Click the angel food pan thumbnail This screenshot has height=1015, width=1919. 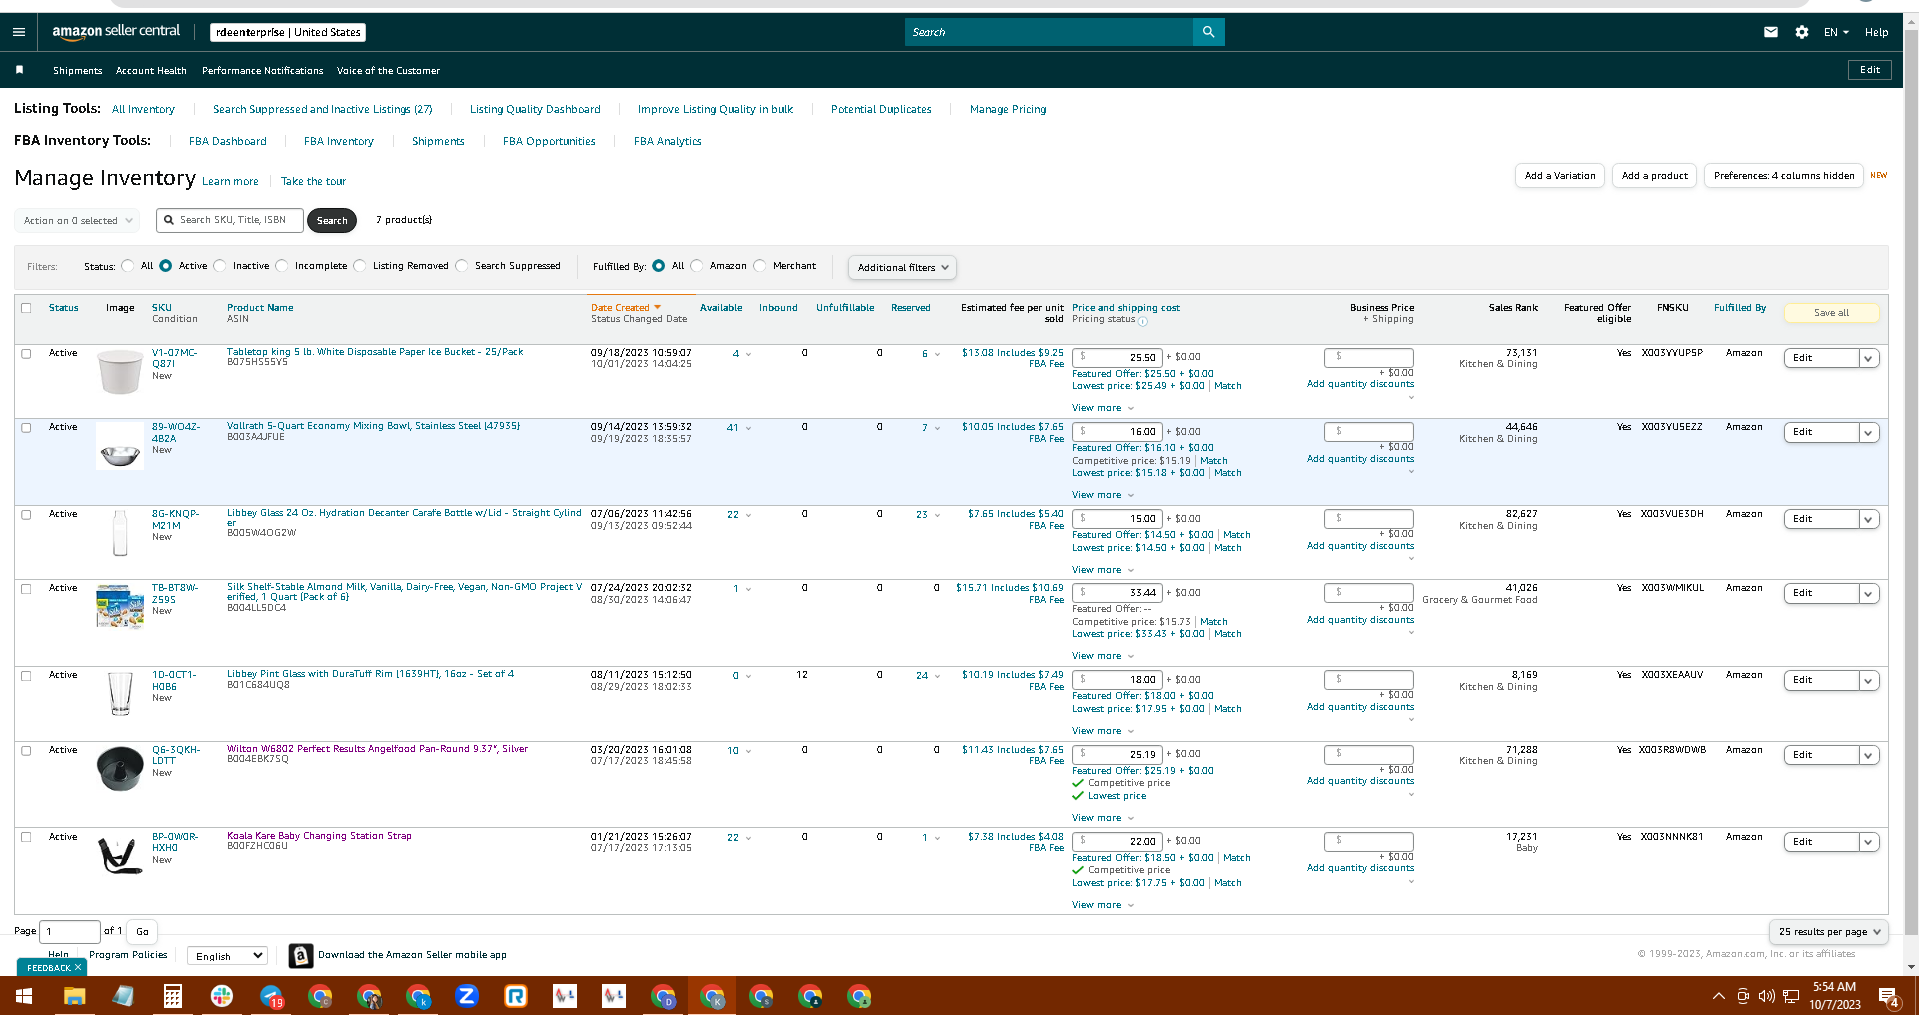[120, 768]
